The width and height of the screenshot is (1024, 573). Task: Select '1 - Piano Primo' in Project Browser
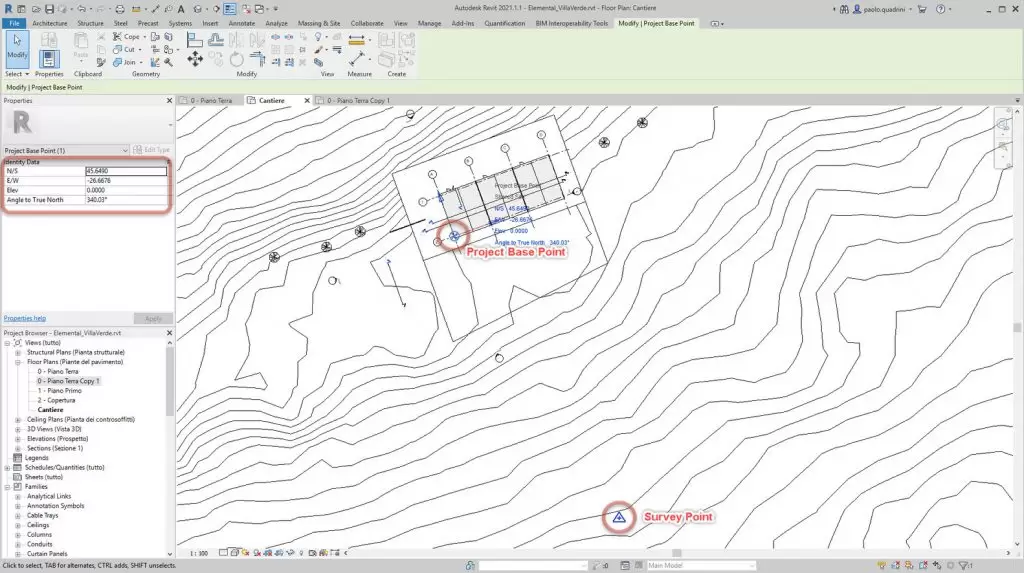coord(62,390)
